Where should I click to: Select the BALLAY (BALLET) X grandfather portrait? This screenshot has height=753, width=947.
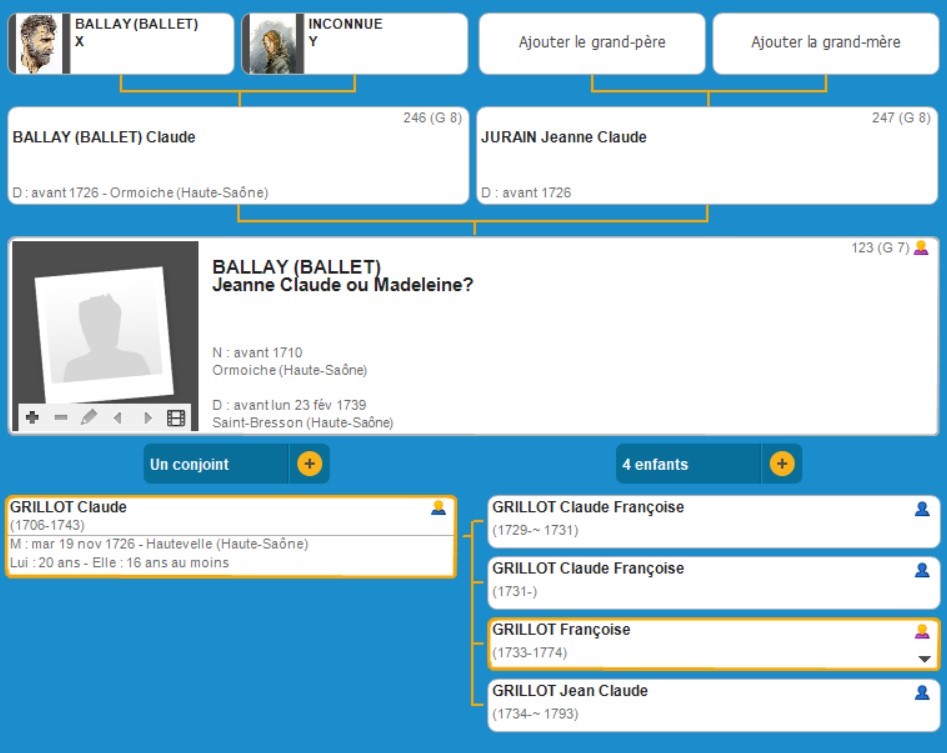[38, 44]
